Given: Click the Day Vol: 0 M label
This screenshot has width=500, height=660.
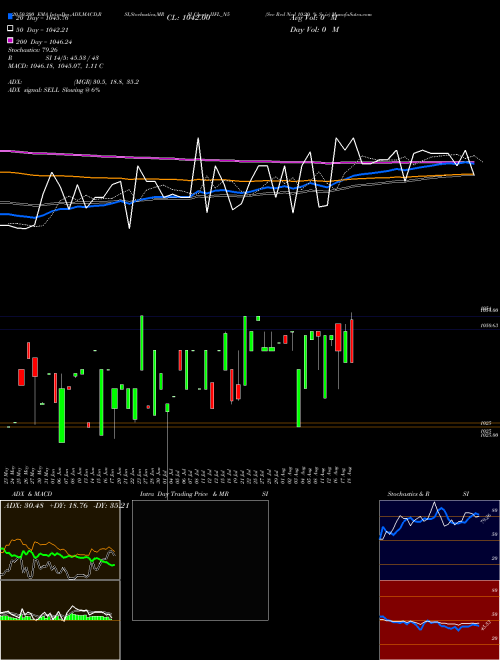Looking at the screenshot, I should (x=314, y=30).
